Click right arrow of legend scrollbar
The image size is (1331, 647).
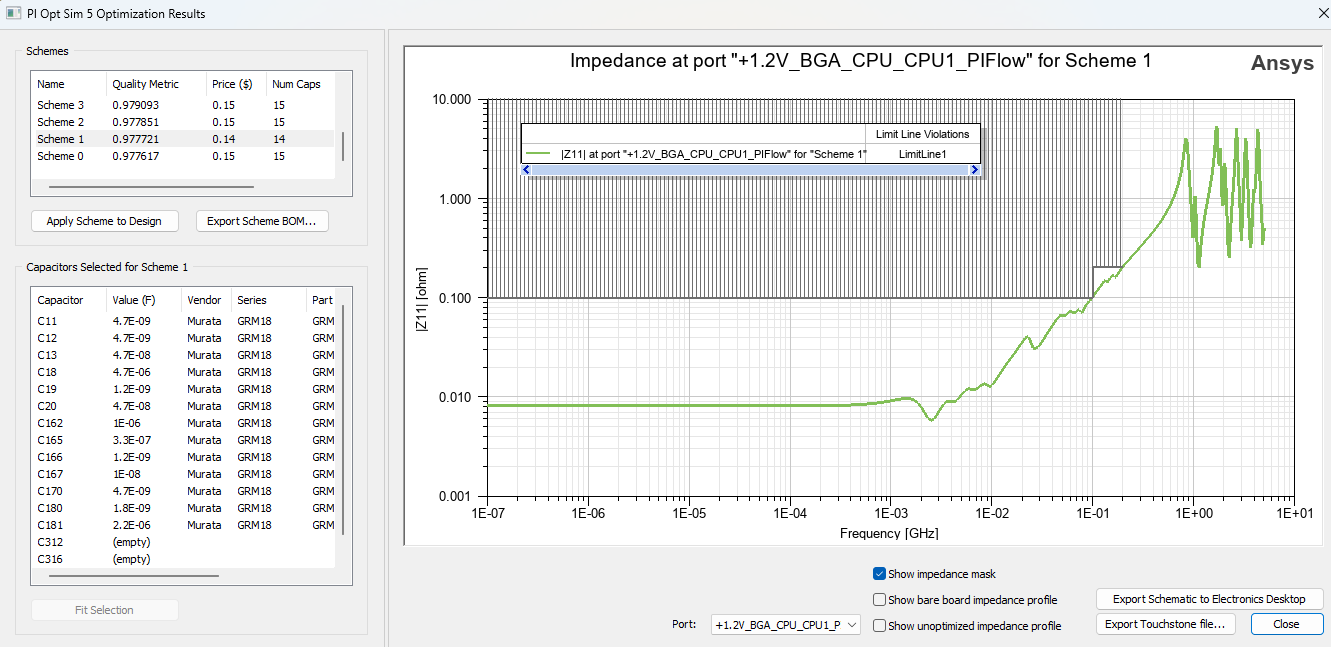[x=974, y=171]
